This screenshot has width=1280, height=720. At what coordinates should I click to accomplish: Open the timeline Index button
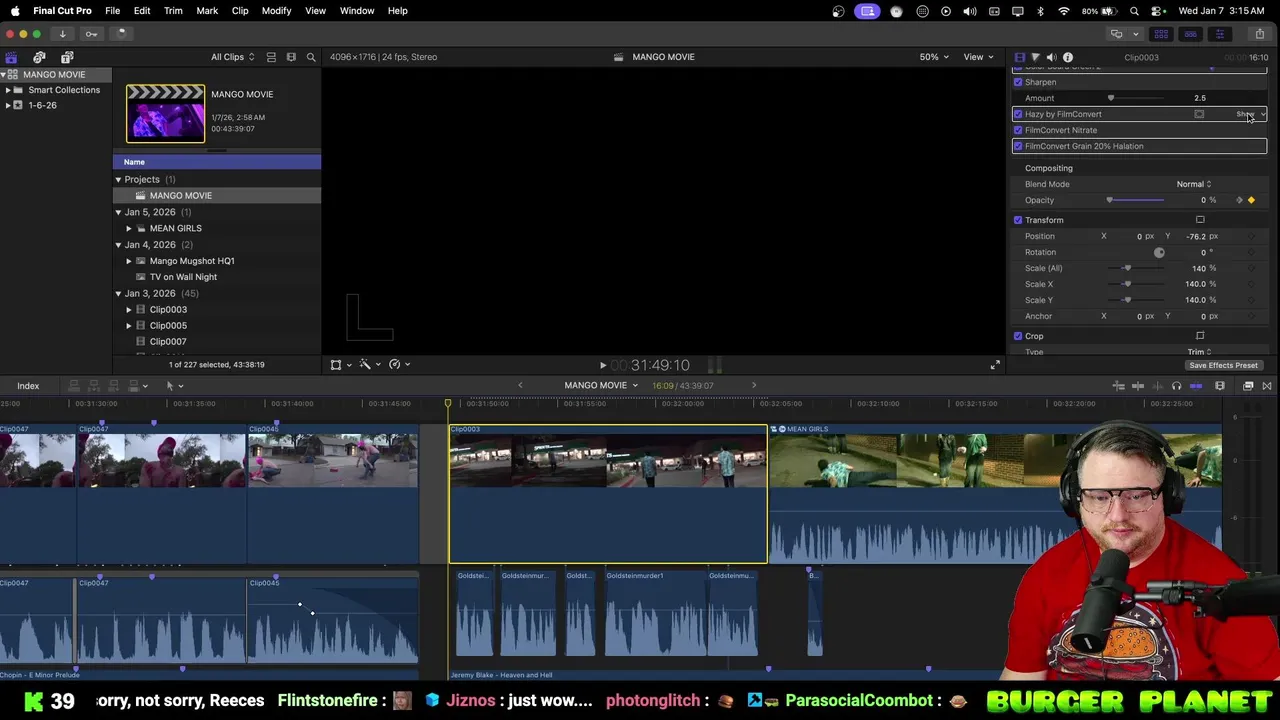pos(28,386)
